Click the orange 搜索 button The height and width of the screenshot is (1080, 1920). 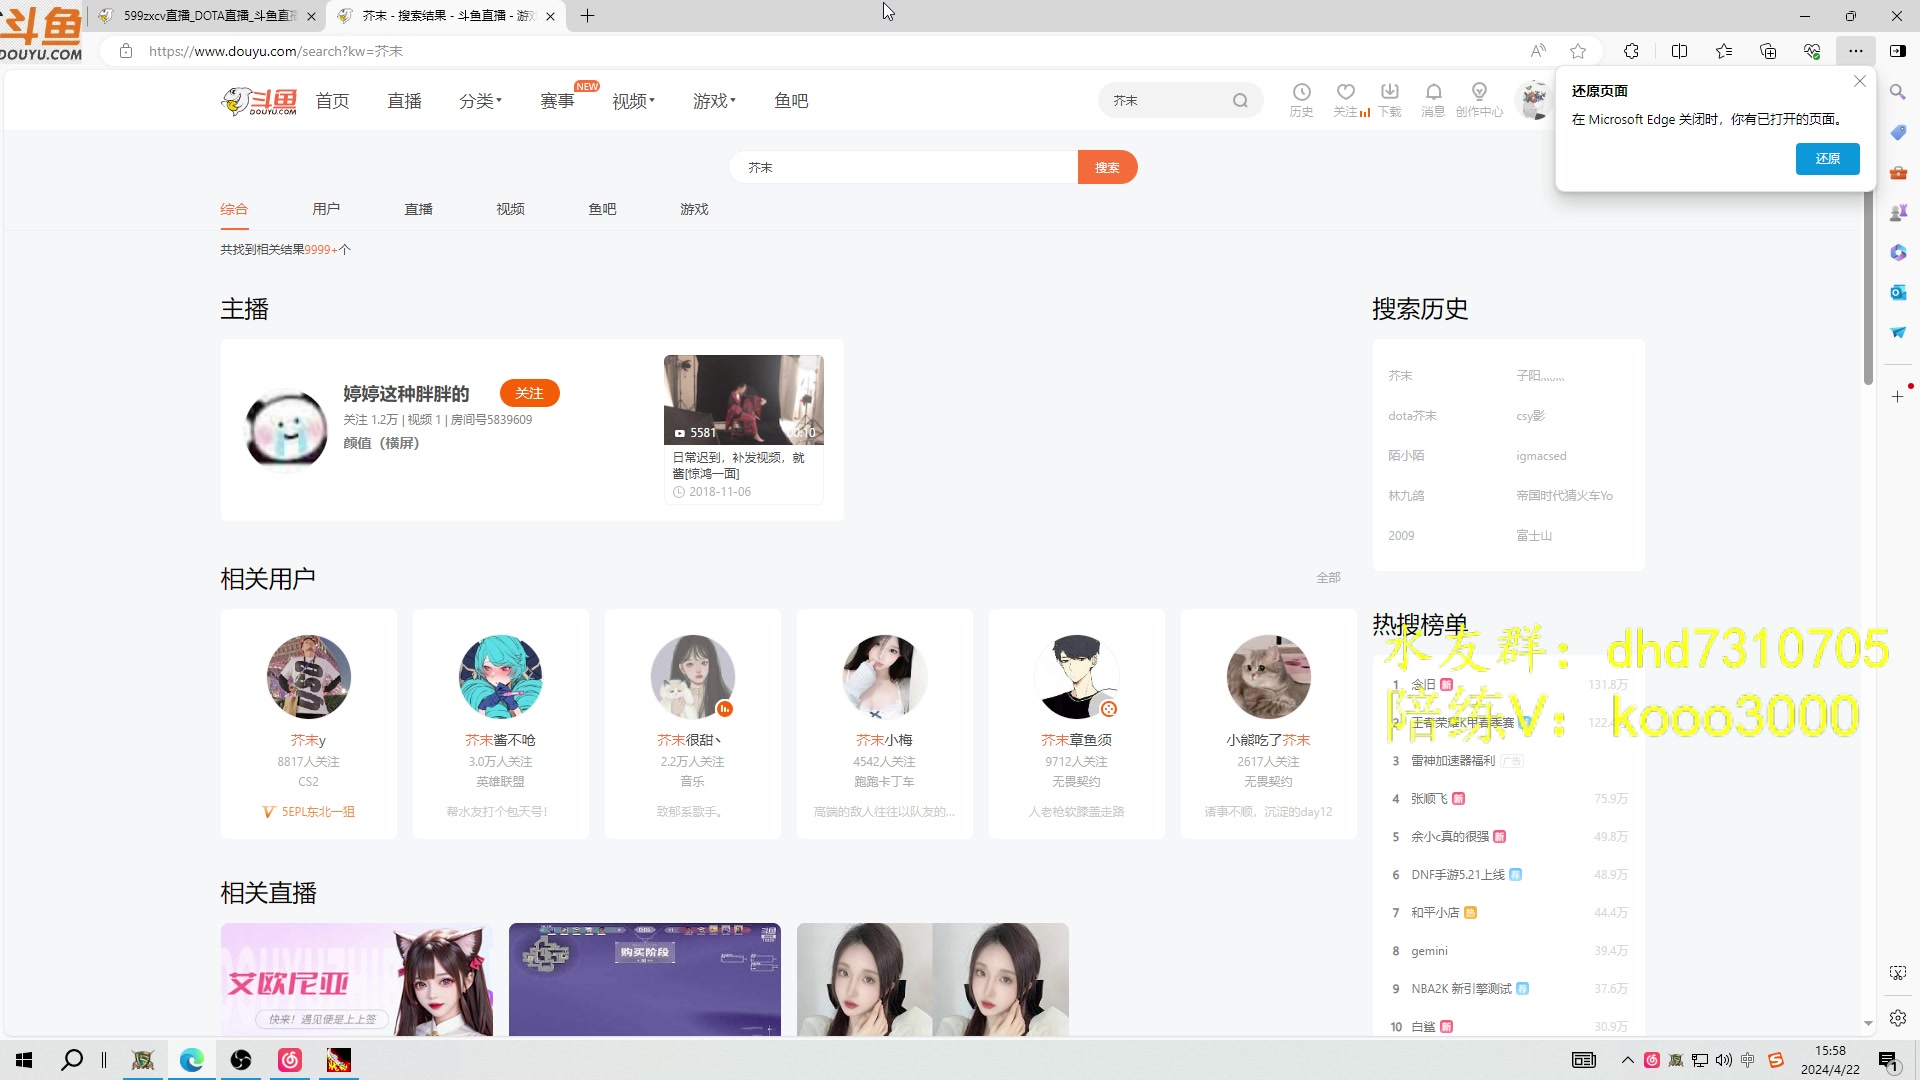(x=1107, y=167)
